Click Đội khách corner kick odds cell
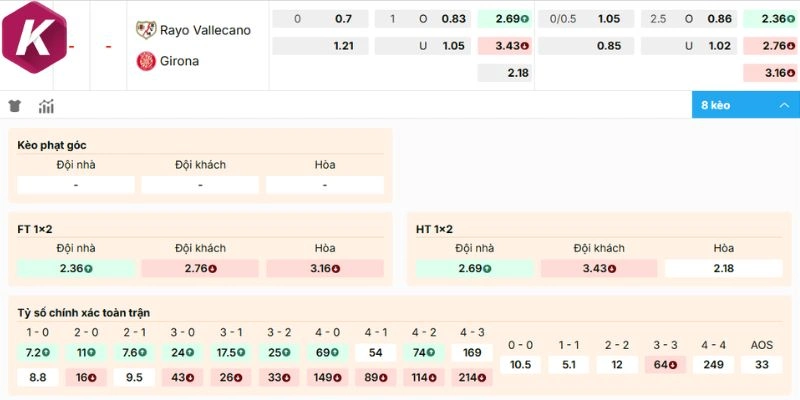The width and height of the screenshot is (800, 400). click(x=200, y=185)
